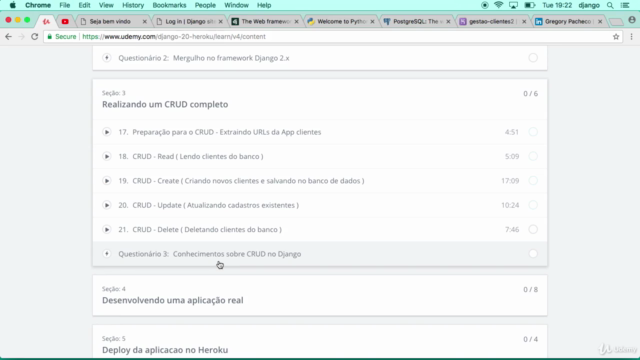Go back with the browser back arrow

9,37
